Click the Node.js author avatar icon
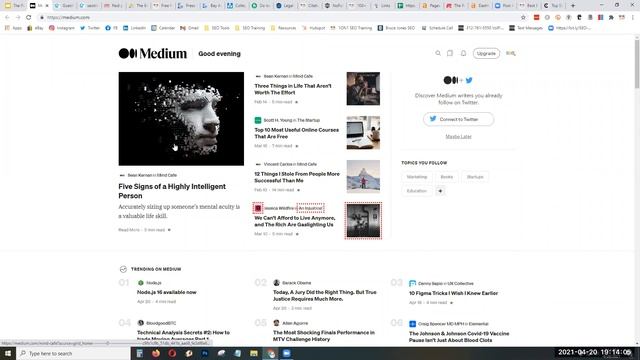The height and width of the screenshot is (360, 640). (141, 283)
